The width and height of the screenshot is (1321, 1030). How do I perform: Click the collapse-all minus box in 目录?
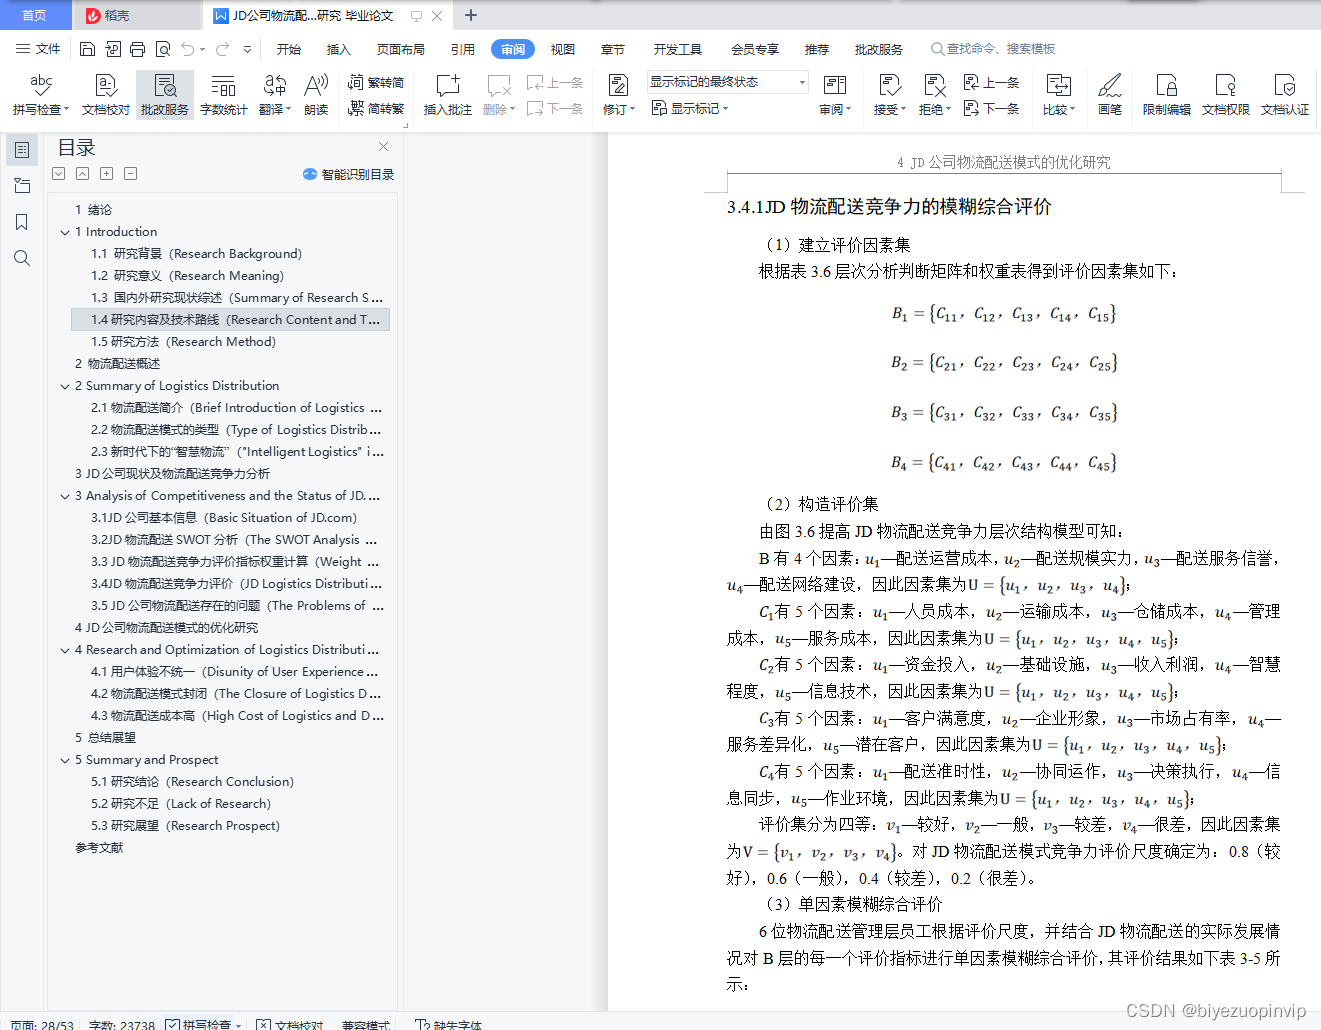pos(131,174)
